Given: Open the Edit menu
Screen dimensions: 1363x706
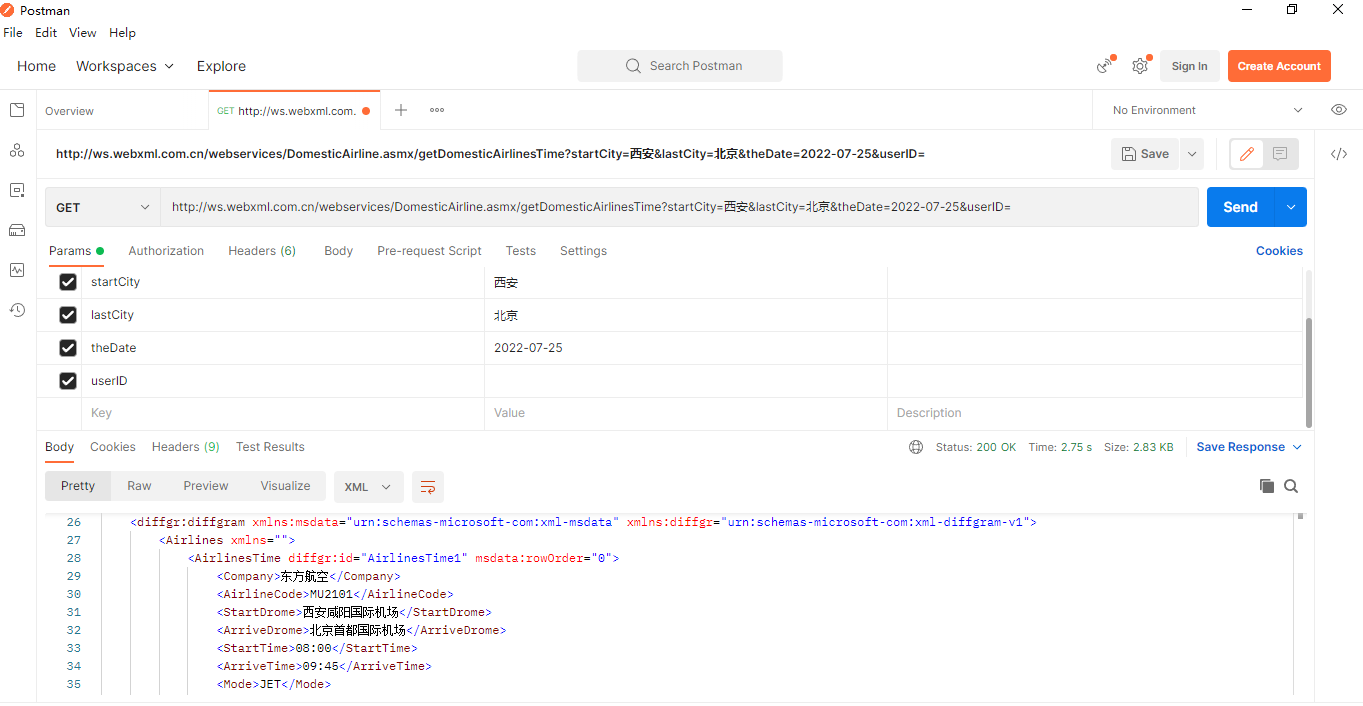Looking at the screenshot, I should 46,33.
